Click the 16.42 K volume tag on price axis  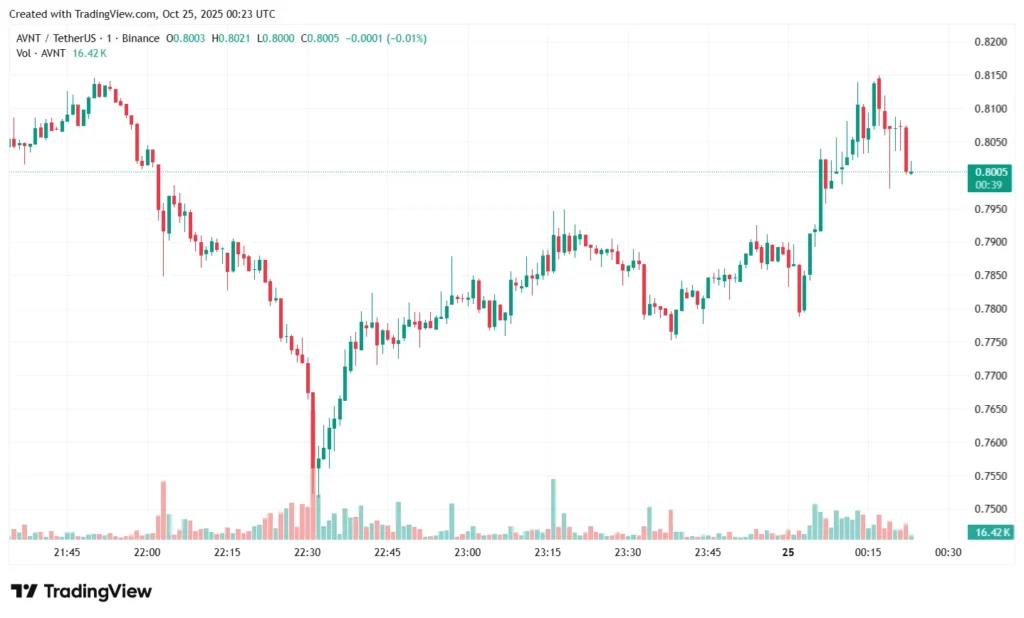tap(992, 532)
